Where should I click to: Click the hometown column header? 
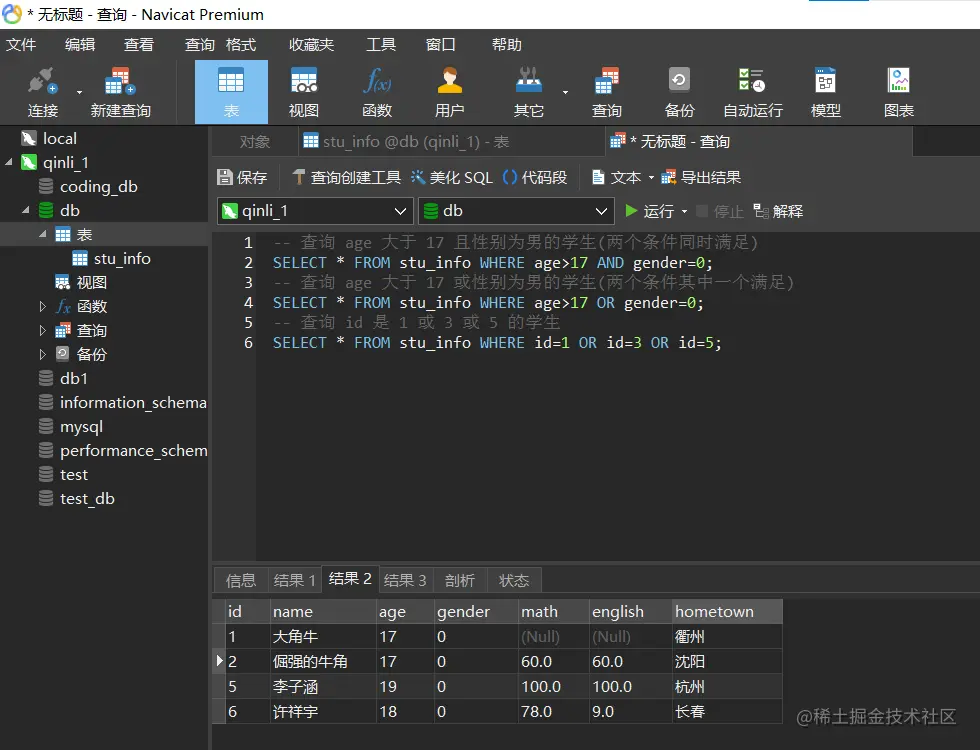pos(727,612)
